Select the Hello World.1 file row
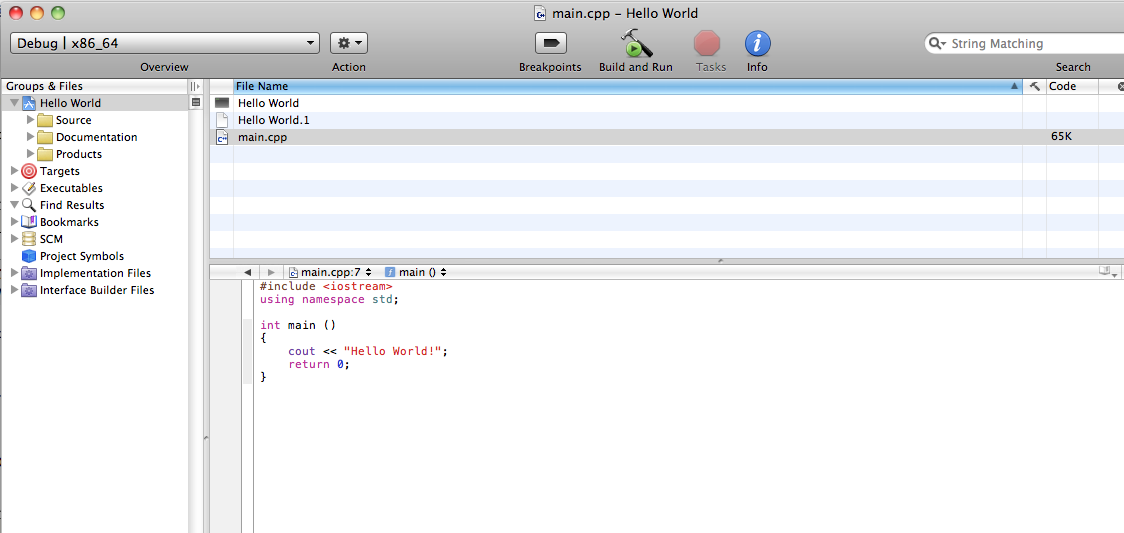Image resolution: width=1124 pixels, height=533 pixels. point(667,120)
